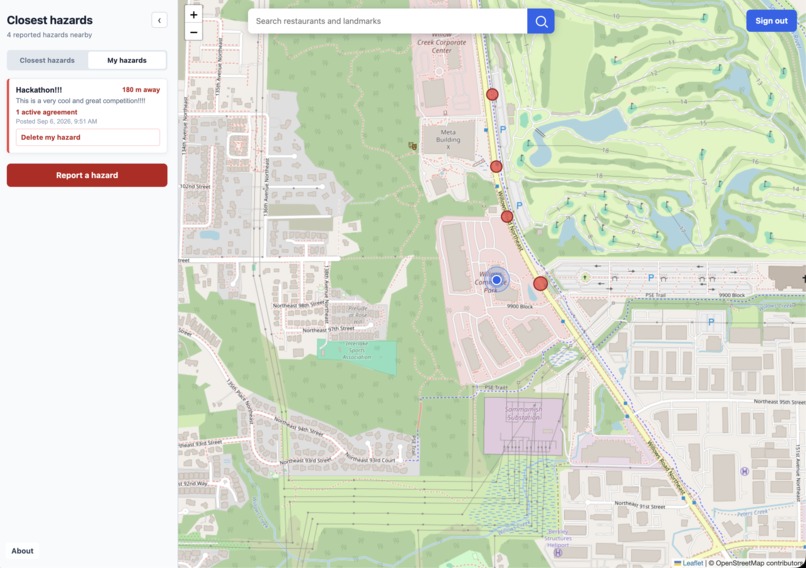806x568 pixels.
Task: Click the blue magnifier search button
Action: point(541,21)
